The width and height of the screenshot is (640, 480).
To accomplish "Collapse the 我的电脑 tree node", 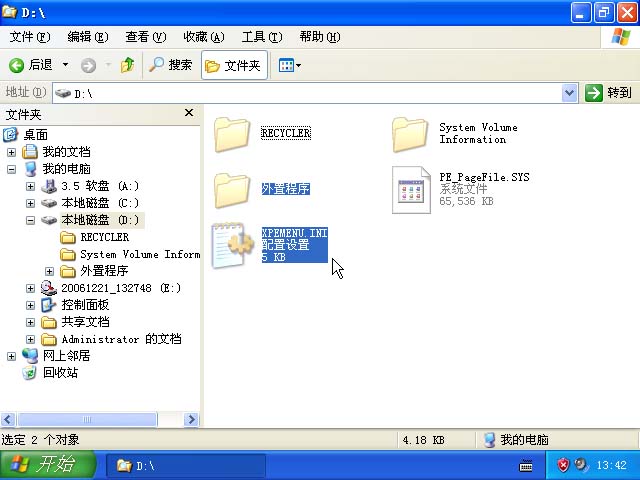I will coord(11,169).
